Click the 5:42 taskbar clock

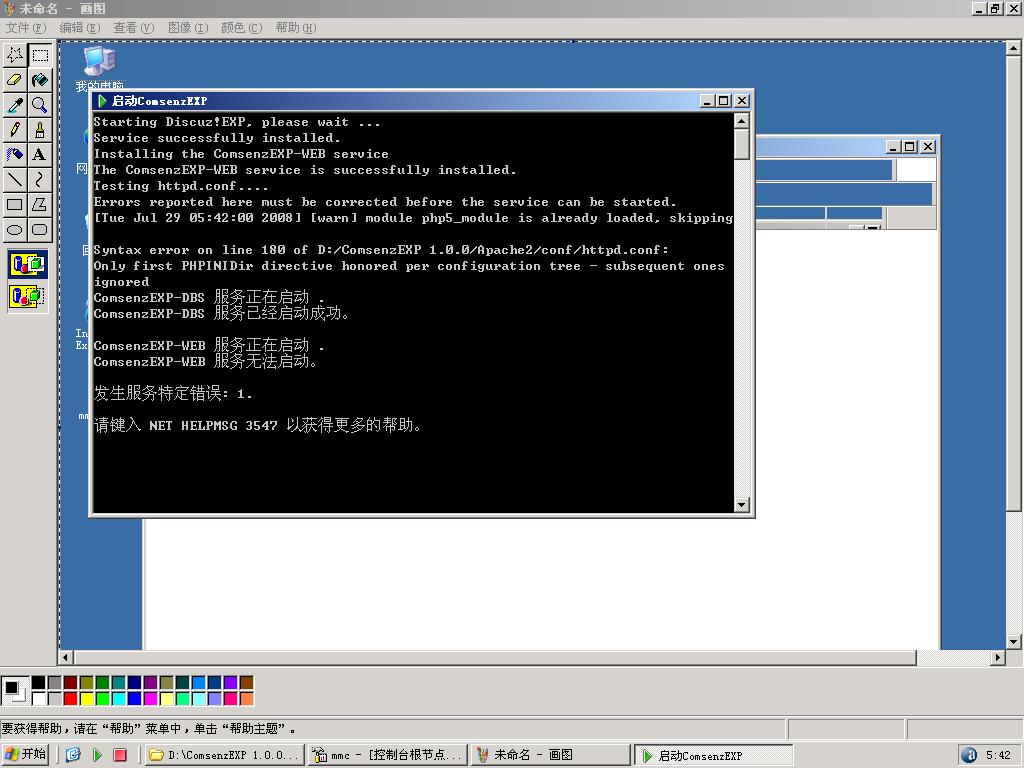(999, 755)
